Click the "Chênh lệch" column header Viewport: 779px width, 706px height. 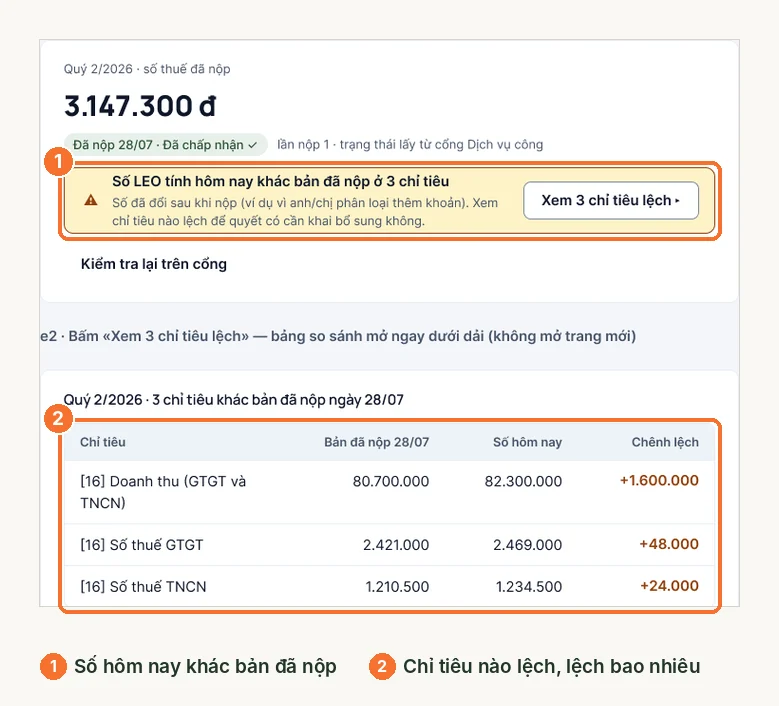pos(665,442)
